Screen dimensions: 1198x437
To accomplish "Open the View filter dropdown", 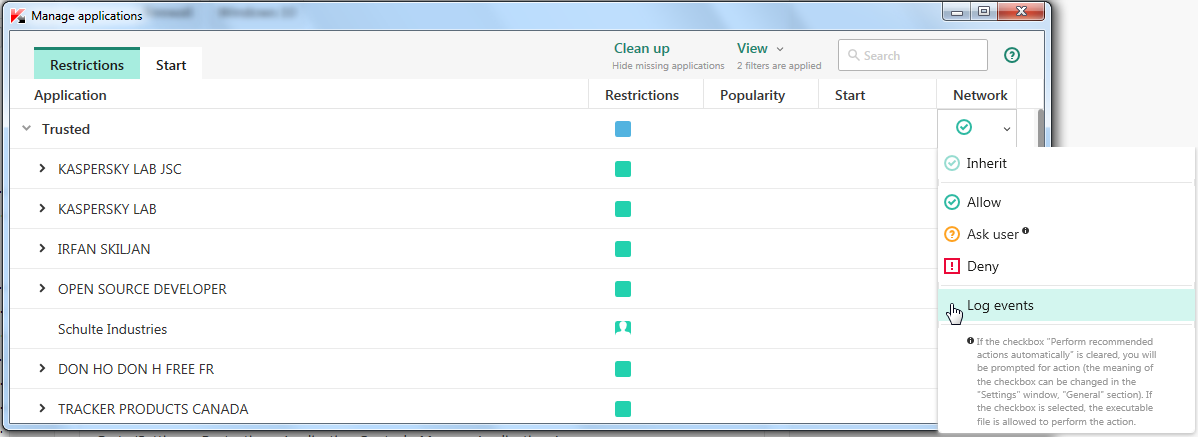I will 760,49.
